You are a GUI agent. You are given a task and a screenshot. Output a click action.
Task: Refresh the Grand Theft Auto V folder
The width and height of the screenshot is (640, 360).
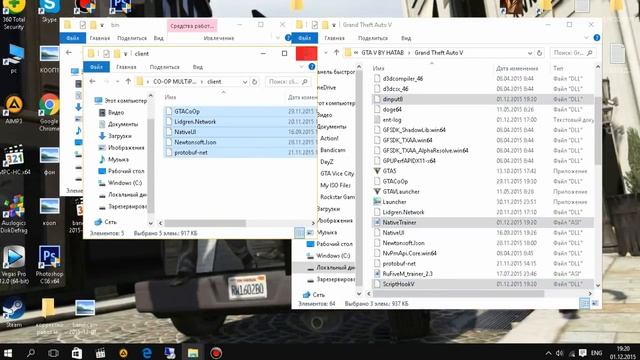pyautogui.click(x=539, y=53)
